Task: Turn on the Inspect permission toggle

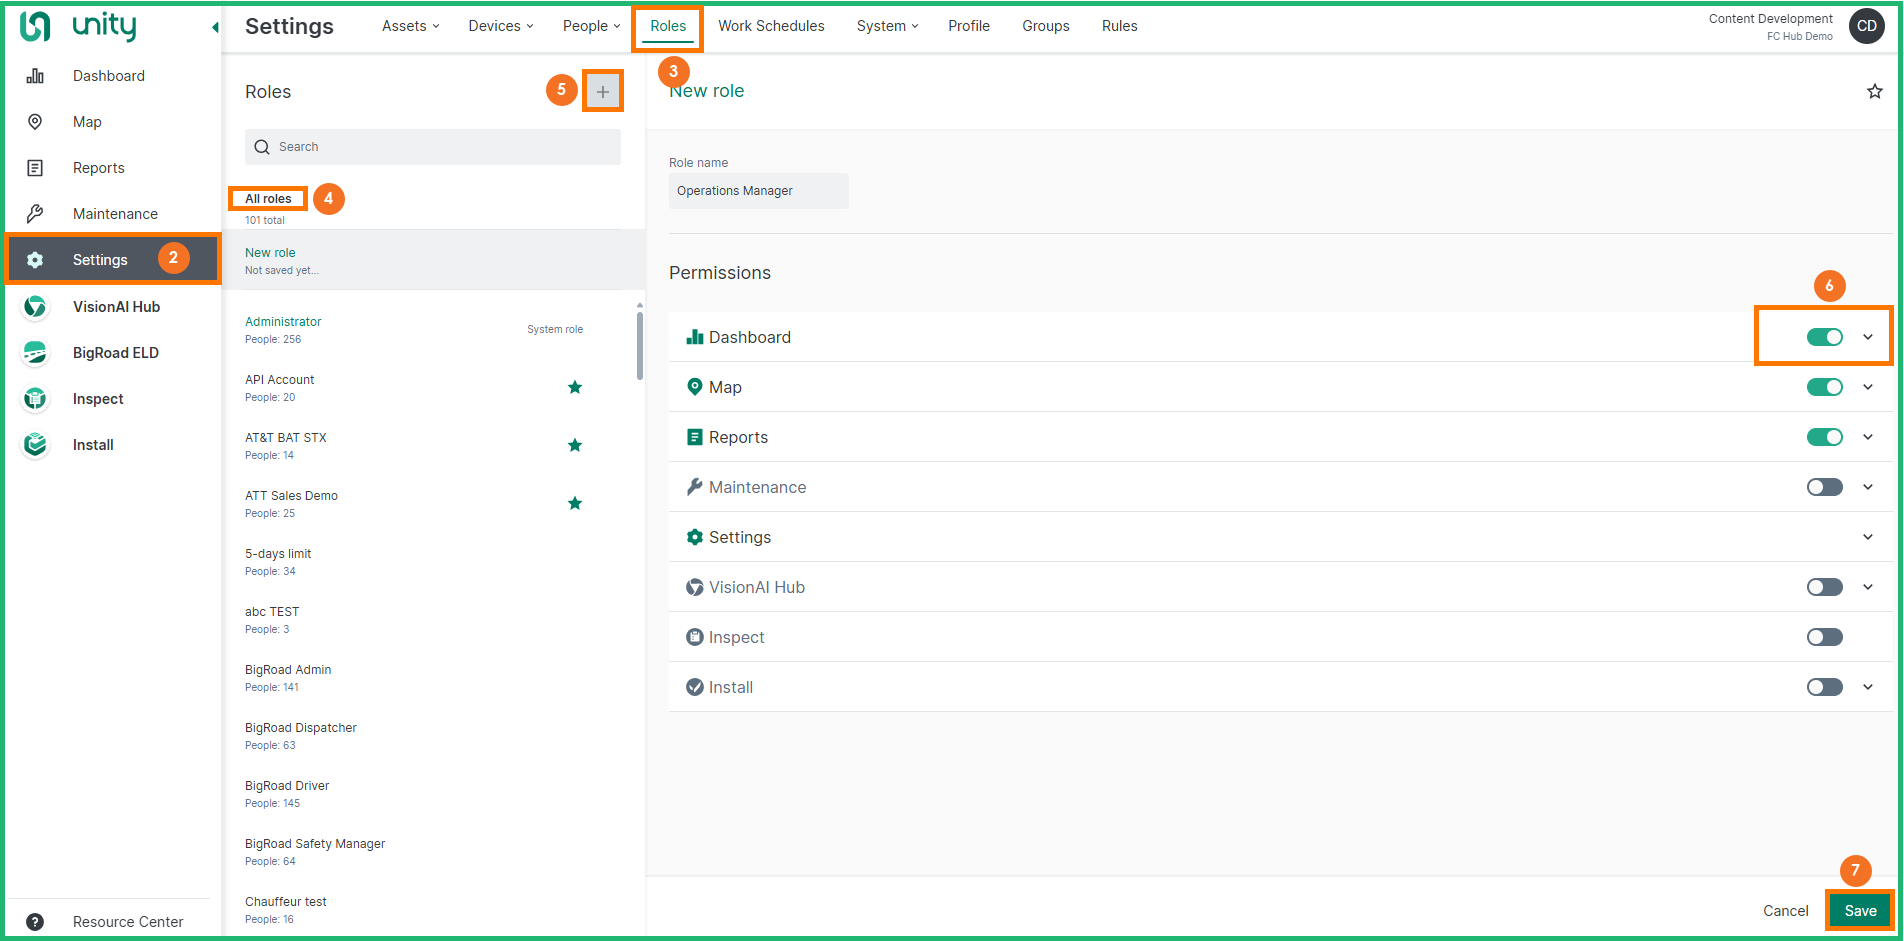Action: point(1824,637)
